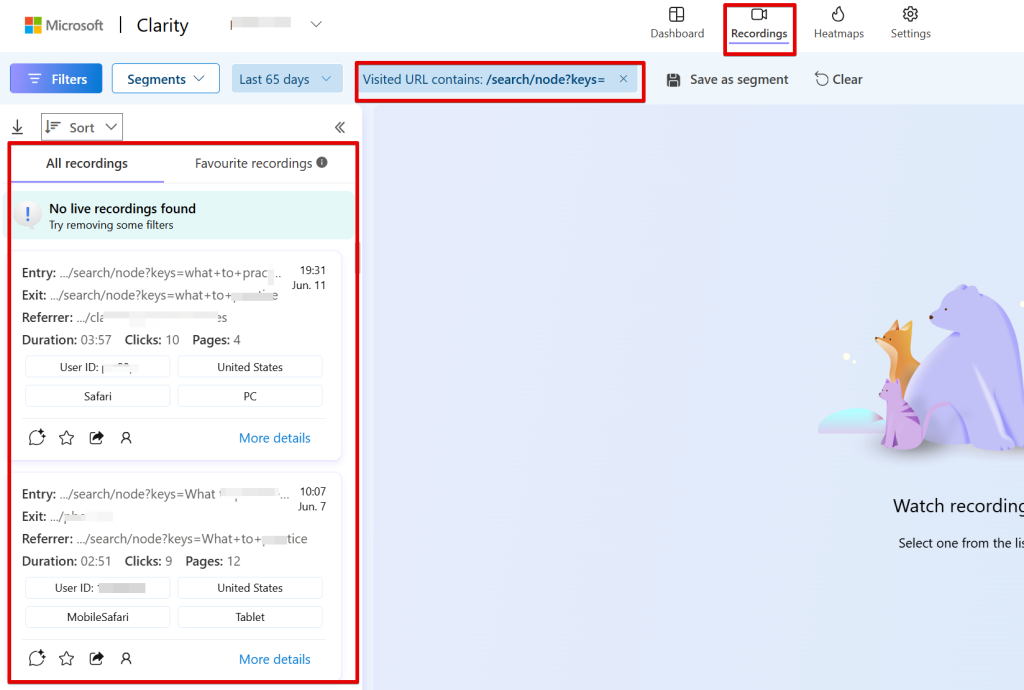Viewport: 1024px width, 690px height.
Task: Open the Heatmaps tab
Action: coord(839,24)
